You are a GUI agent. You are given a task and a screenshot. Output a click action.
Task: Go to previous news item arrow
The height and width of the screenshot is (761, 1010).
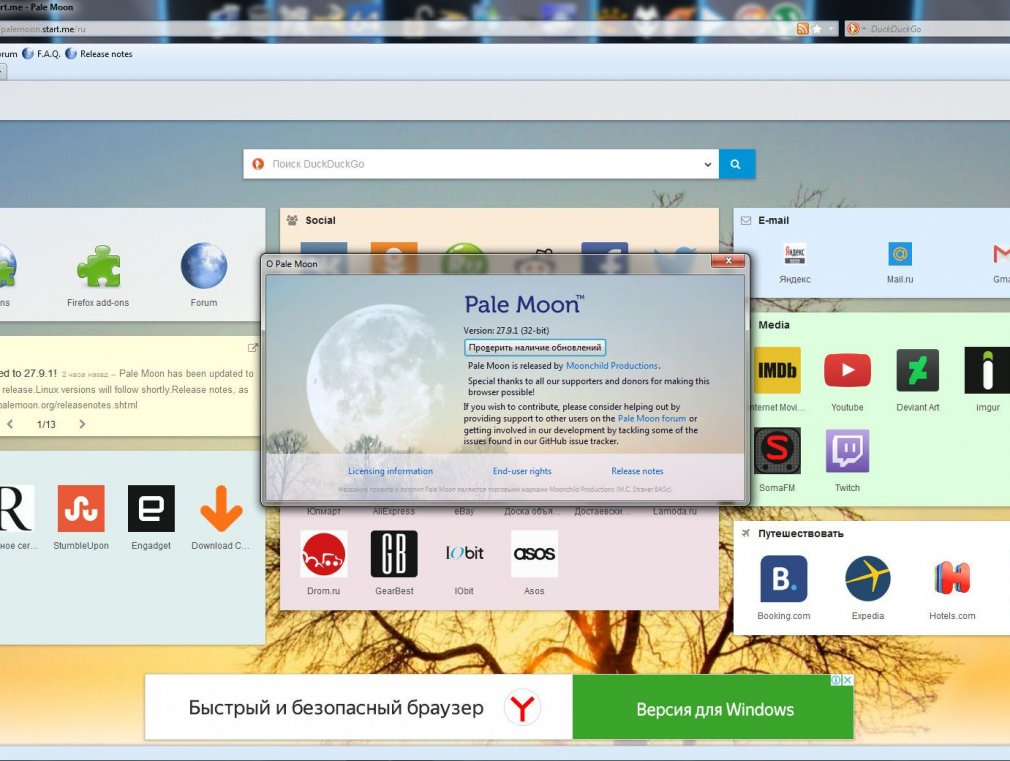(10, 424)
